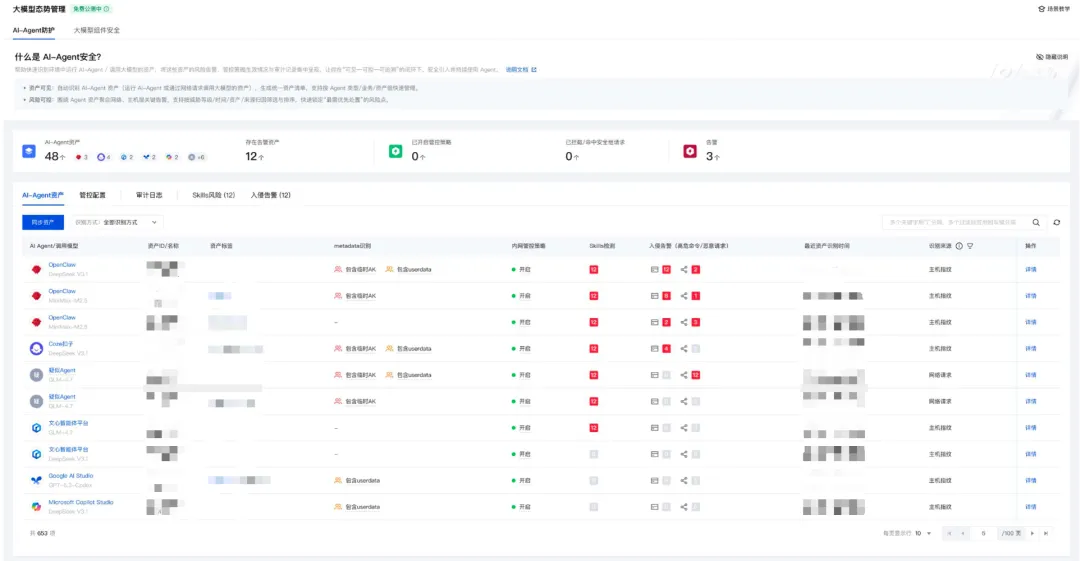Click the 隐藏说明 eye icon
This screenshot has height=561, width=1080.
(1039, 57)
